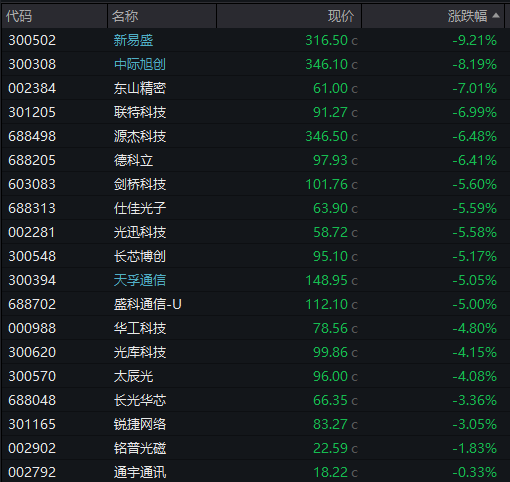Viewport: 510px width, 482px height.
Task: Open stock 天孚通信 by its name
Action: pyautogui.click(x=140, y=280)
